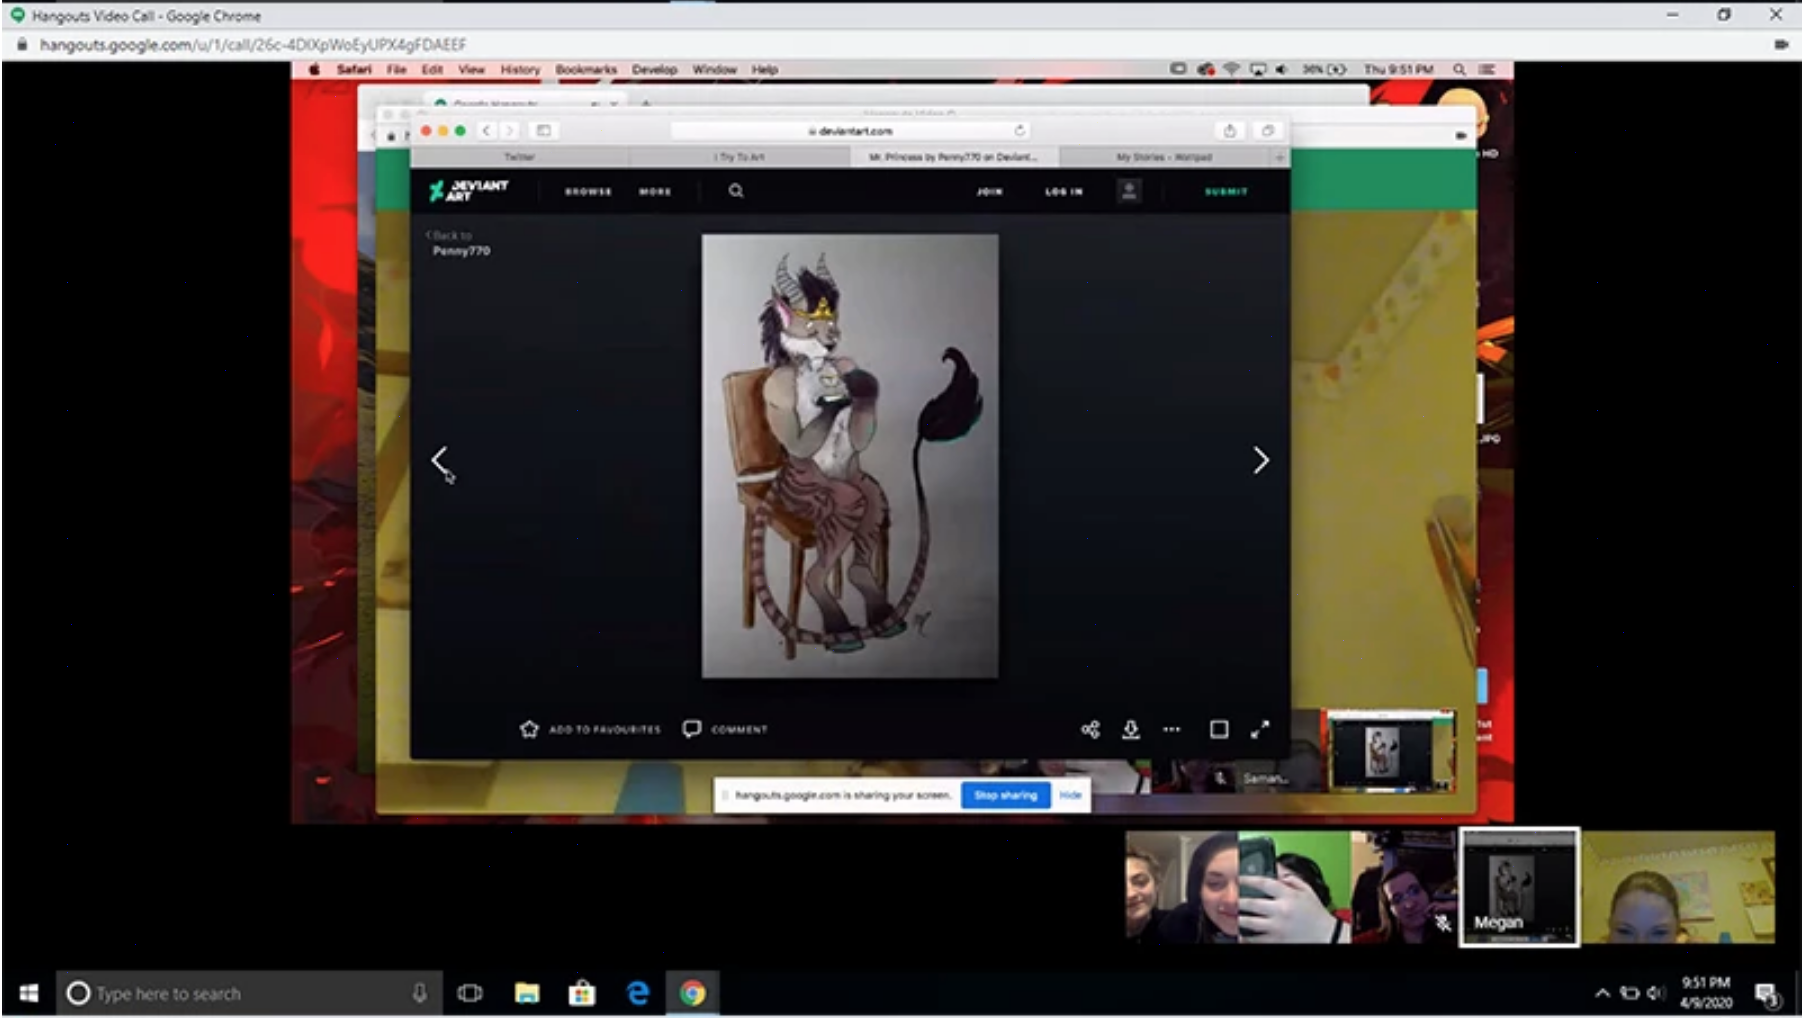Toggle theater view square icon
The image size is (1804, 1018).
click(x=1219, y=729)
